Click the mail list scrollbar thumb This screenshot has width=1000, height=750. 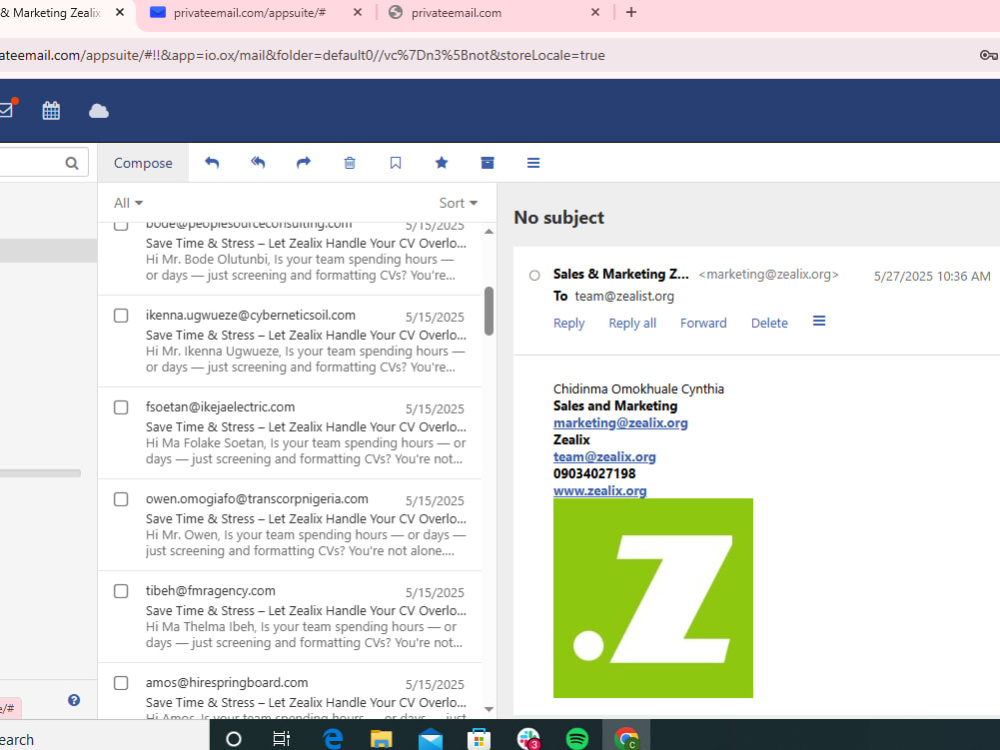click(x=489, y=311)
